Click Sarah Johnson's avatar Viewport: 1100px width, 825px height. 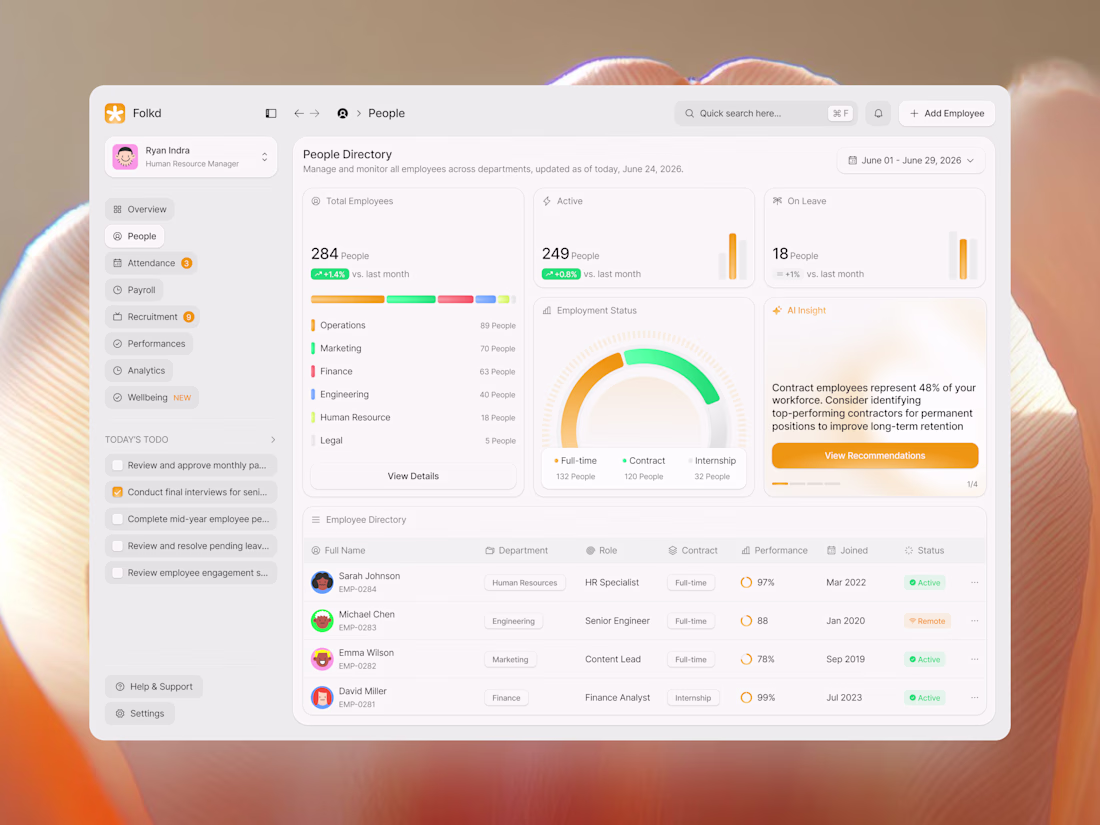tap(322, 582)
